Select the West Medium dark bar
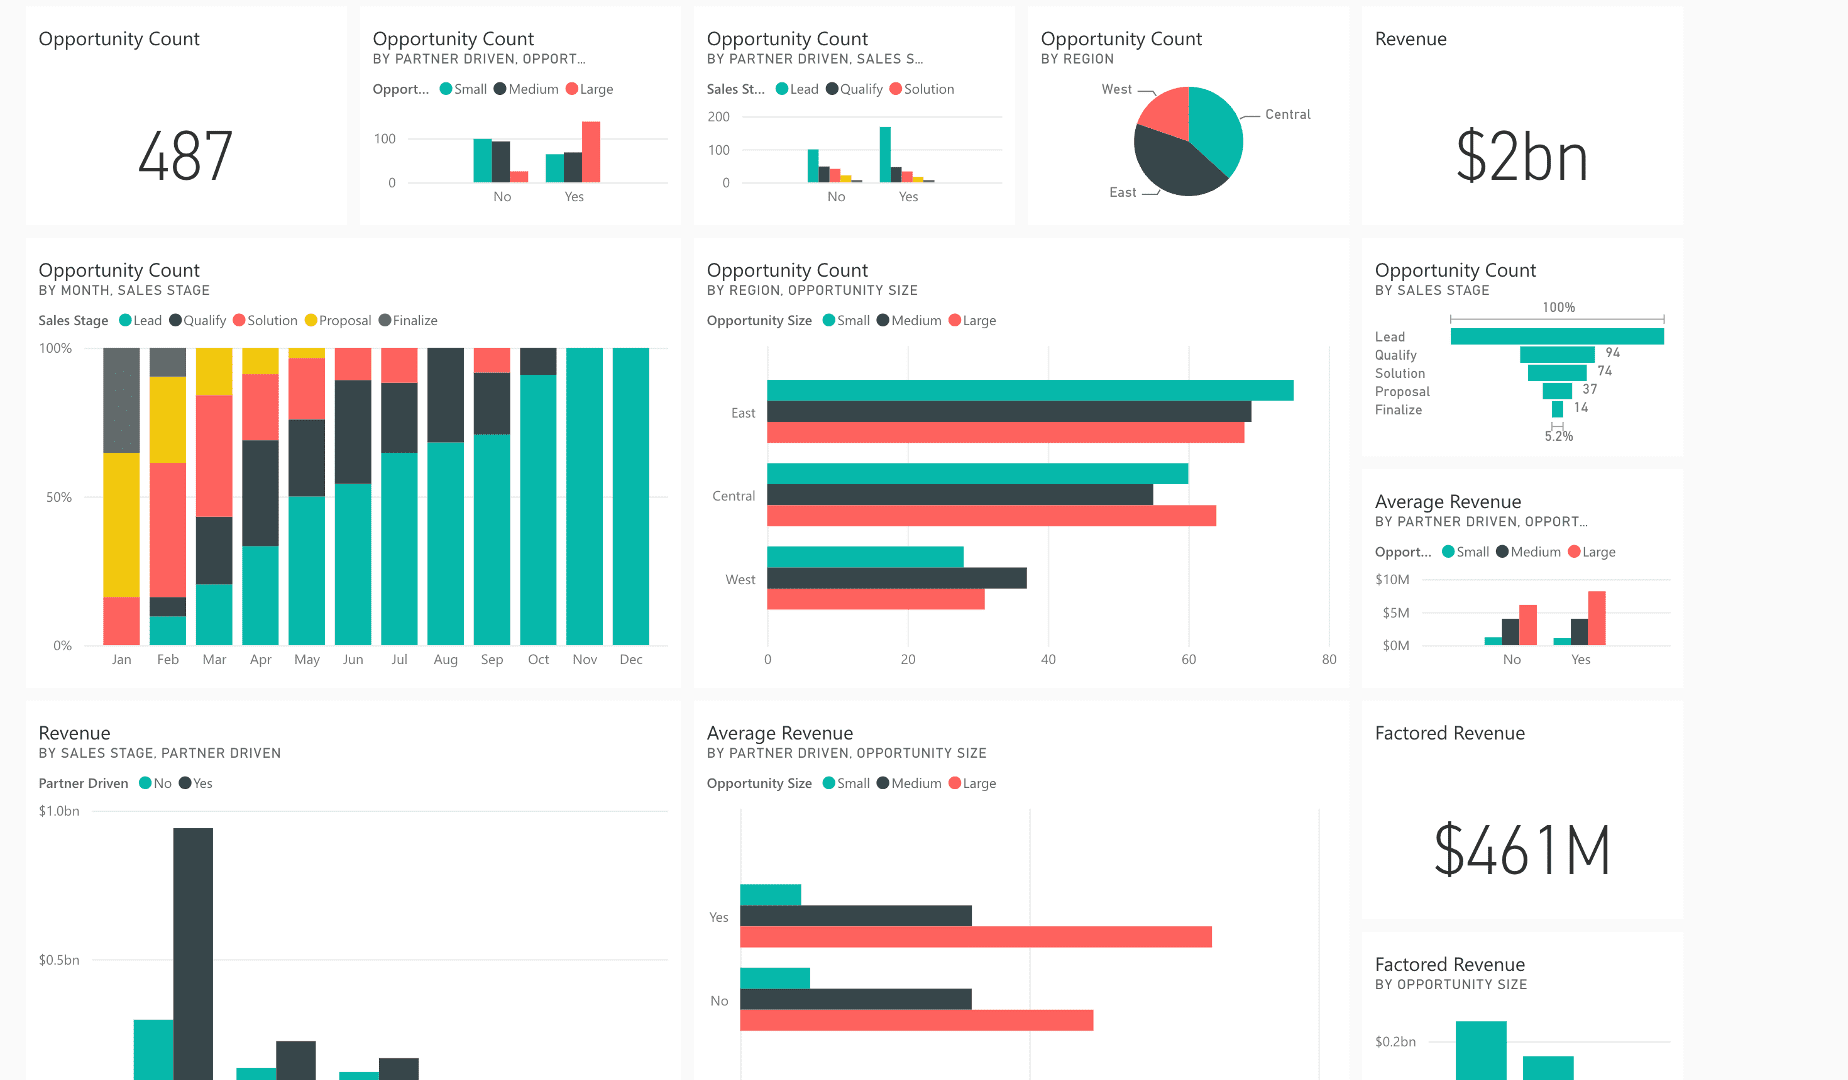This screenshot has width=1848, height=1080. 897,578
